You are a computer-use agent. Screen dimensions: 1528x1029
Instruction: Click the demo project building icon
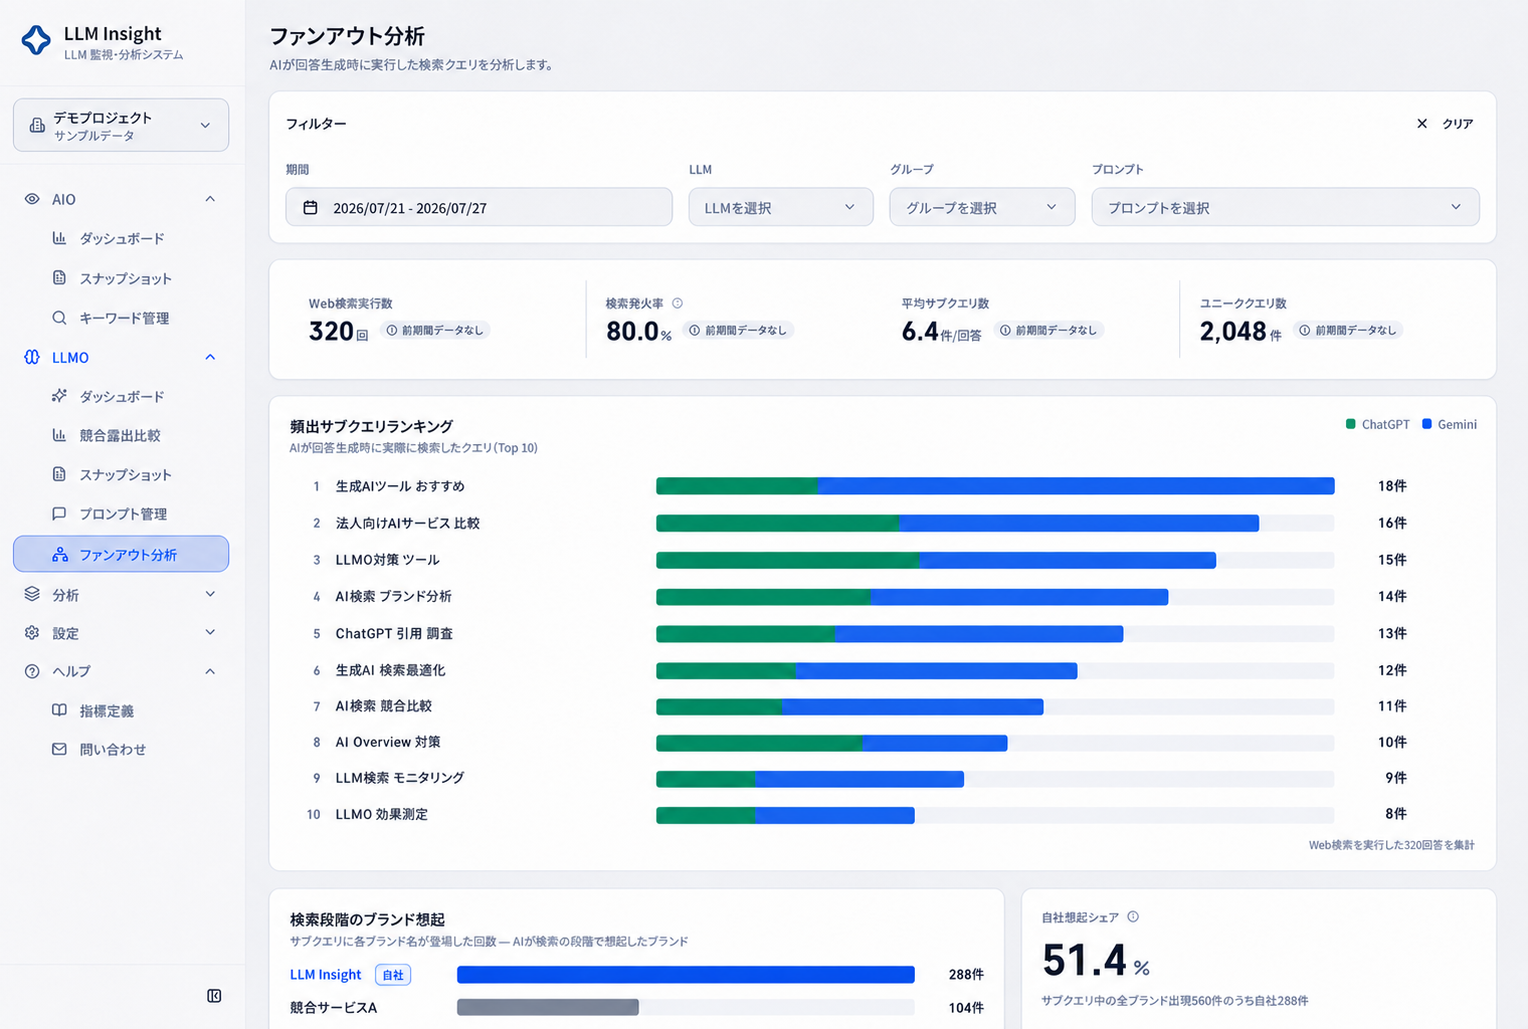click(x=37, y=125)
